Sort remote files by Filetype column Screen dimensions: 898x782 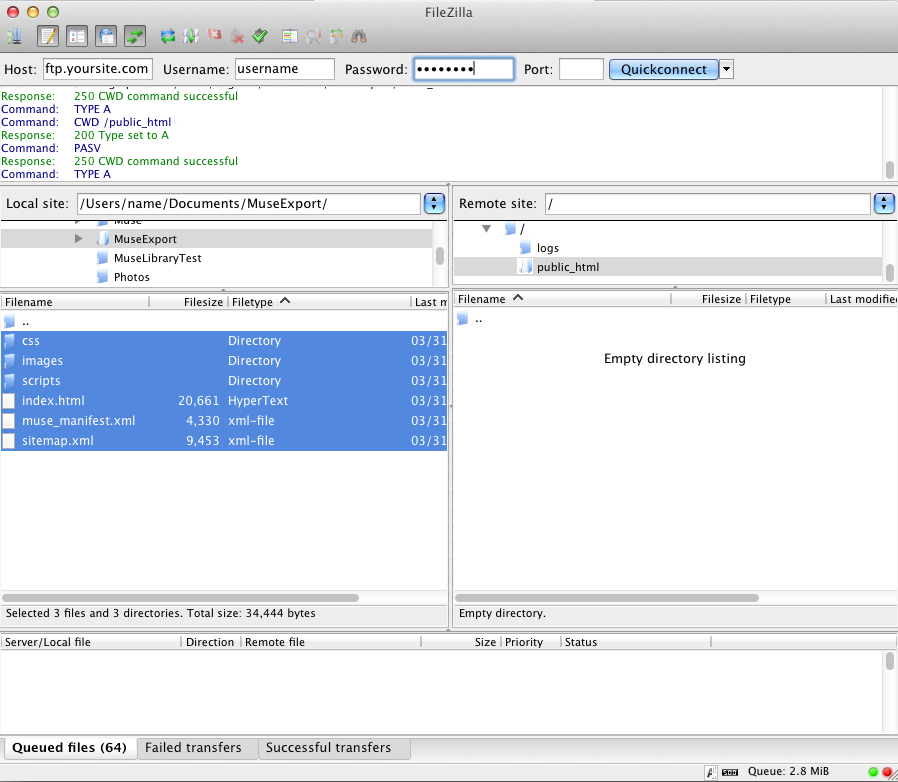coord(786,299)
